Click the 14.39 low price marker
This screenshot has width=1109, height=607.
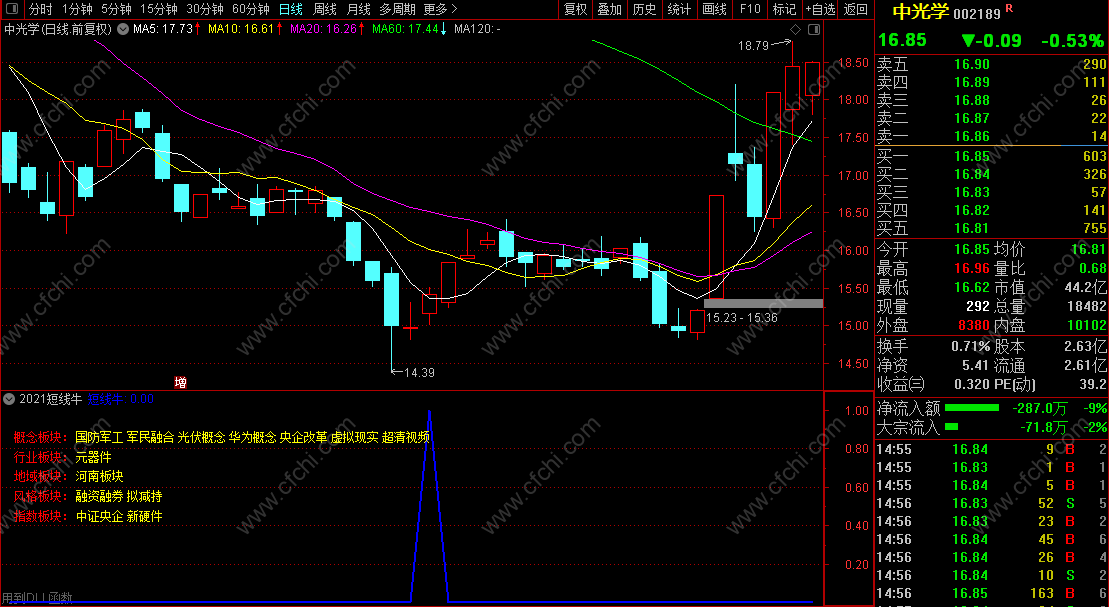pos(419,372)
